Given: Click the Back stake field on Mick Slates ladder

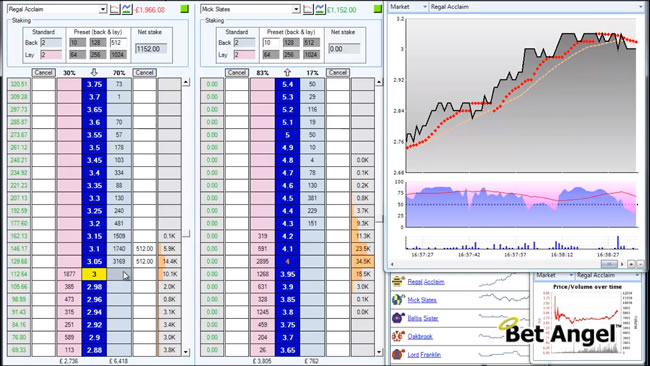Looking at the screenshot, I should click(x=244, y=43).
